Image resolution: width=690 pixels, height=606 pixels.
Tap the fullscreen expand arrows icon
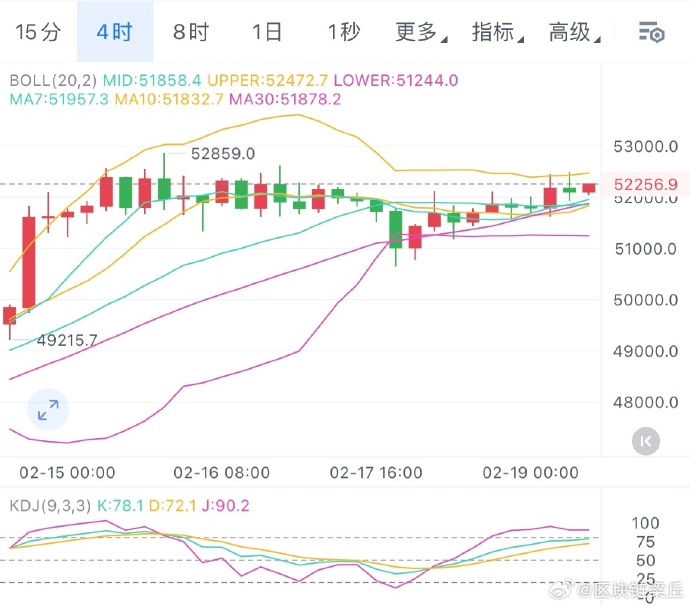pyautogui.click(x=48, y=409)
